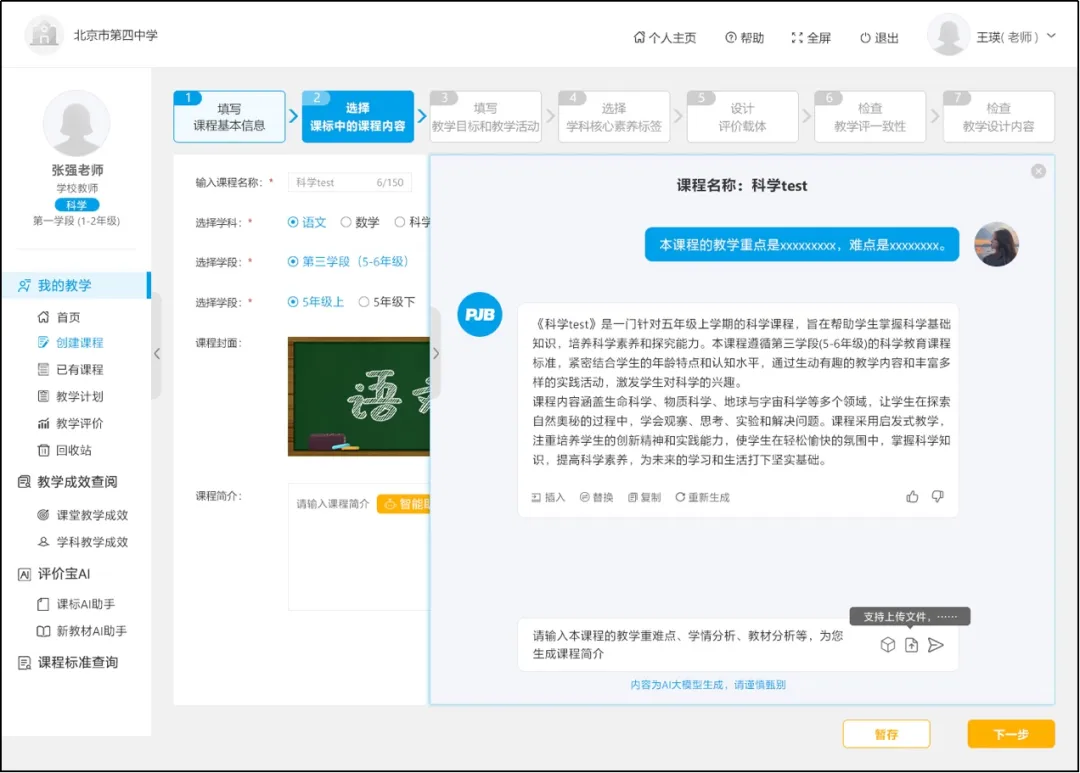Image resolution: width=1080 pixels, height=773 pixels.
Task: Click 复制 to copy the AI response
Action: (x=644, y=497)
